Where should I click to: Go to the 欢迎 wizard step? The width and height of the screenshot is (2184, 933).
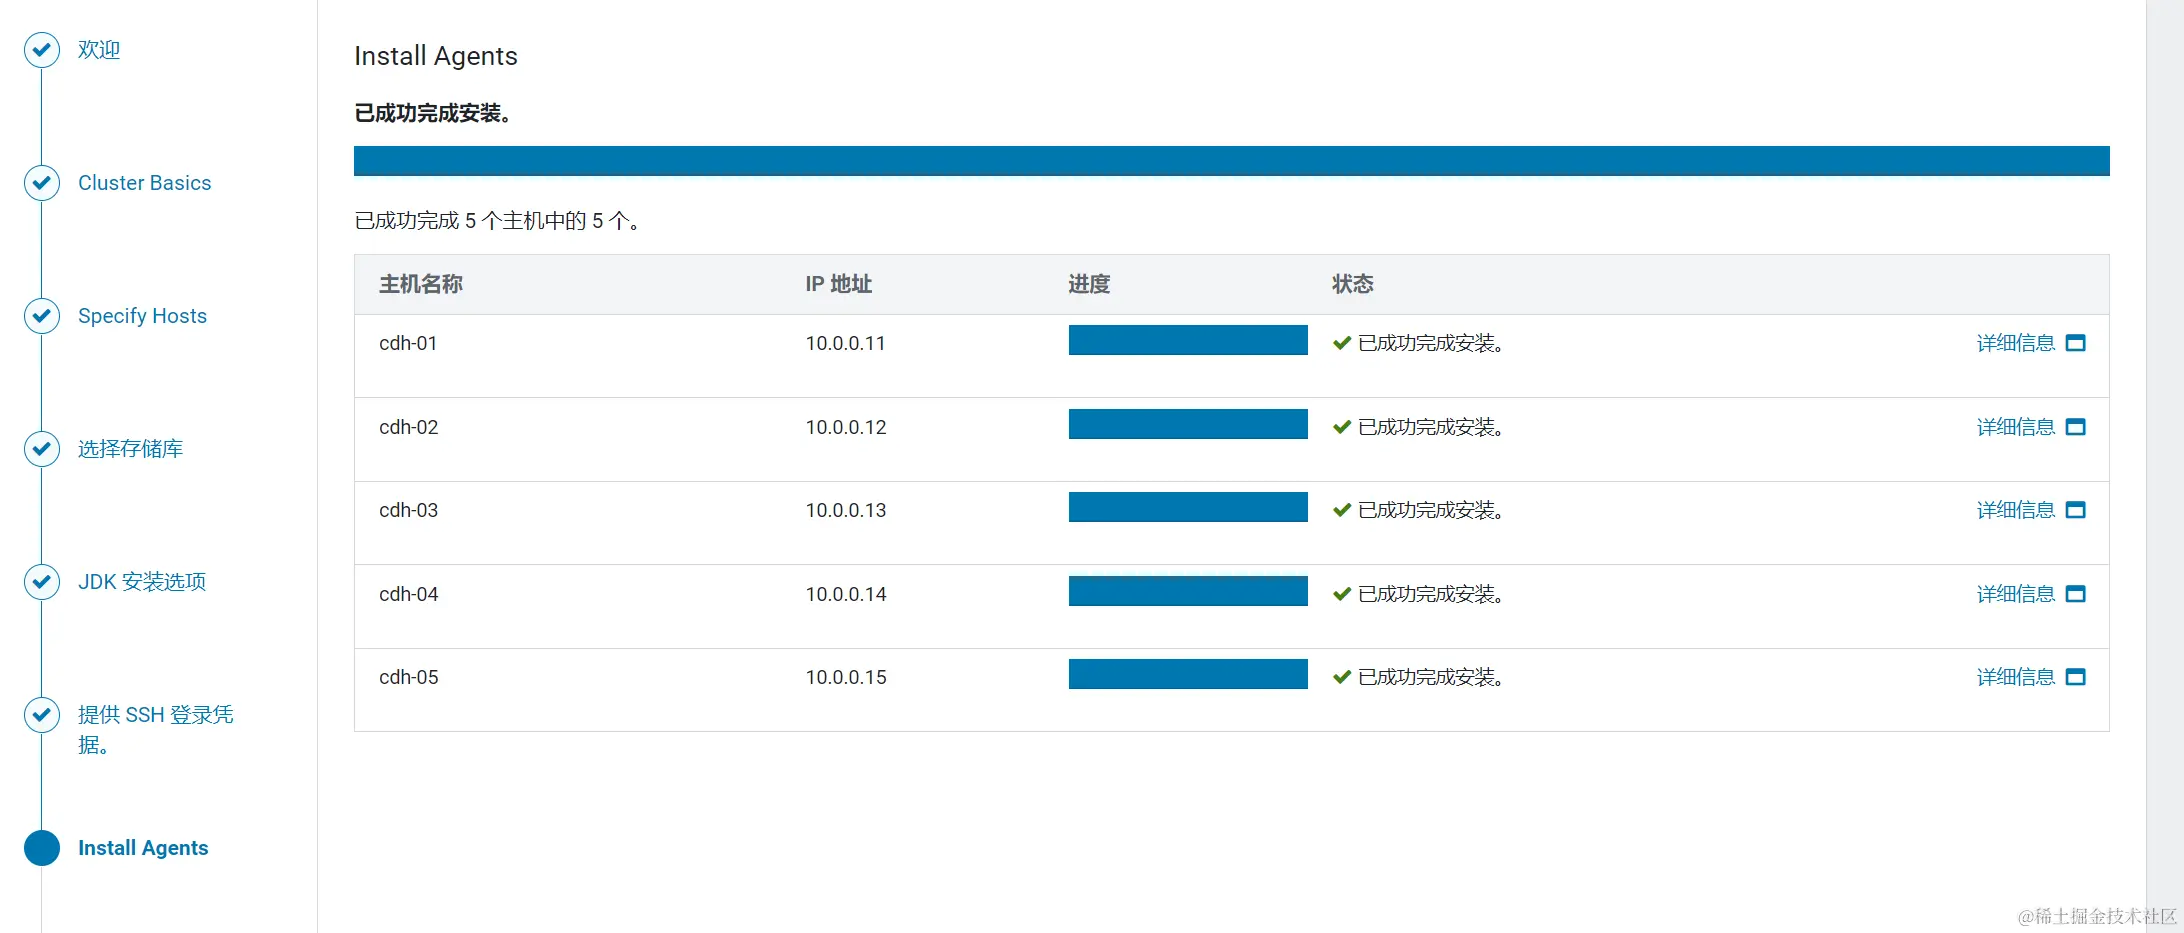(x=99, y=50)
